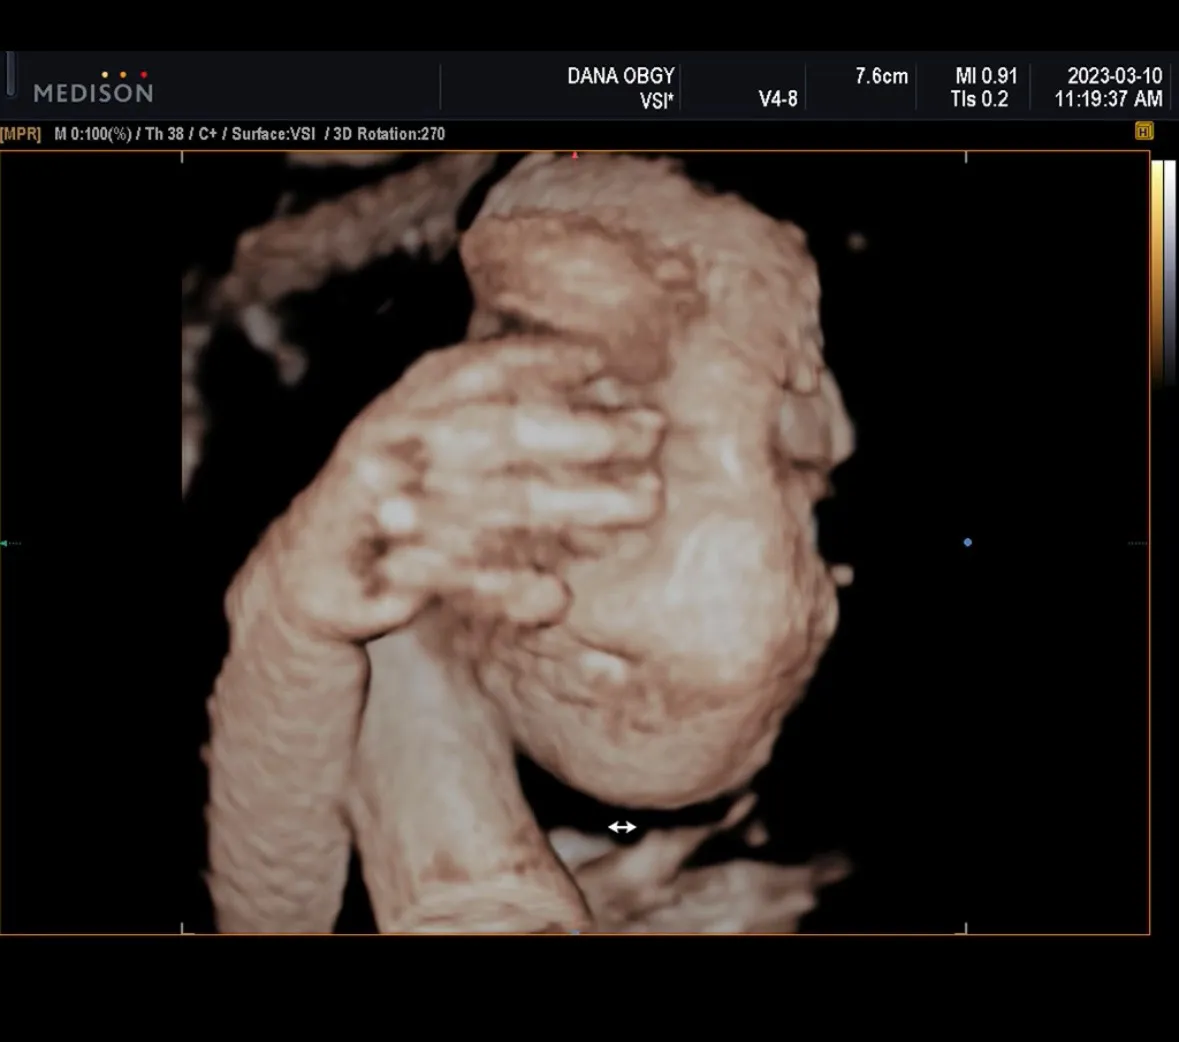Click the 11:19:37 AM time

pyautogui.click(x=1108, y=99)
